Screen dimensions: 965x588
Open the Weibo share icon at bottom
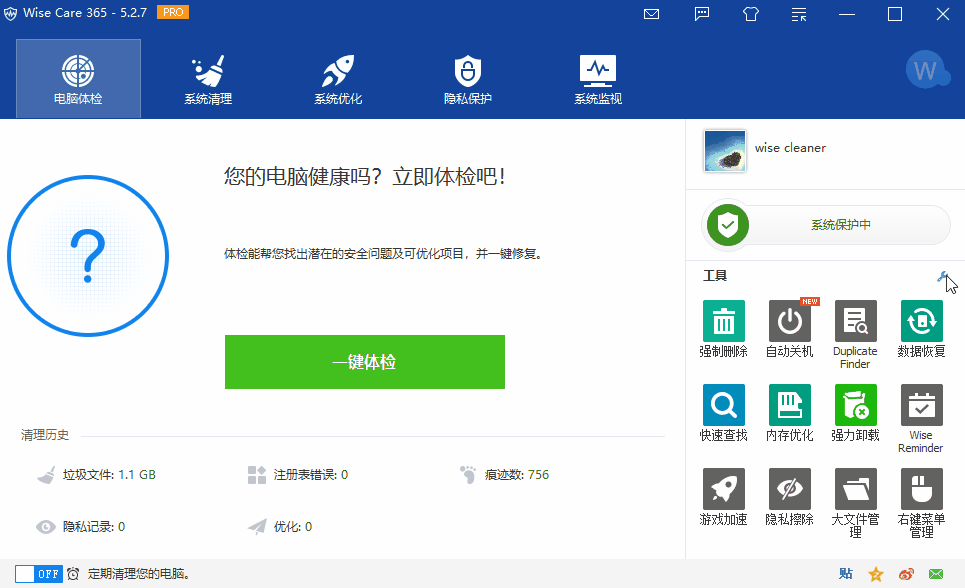908,573
